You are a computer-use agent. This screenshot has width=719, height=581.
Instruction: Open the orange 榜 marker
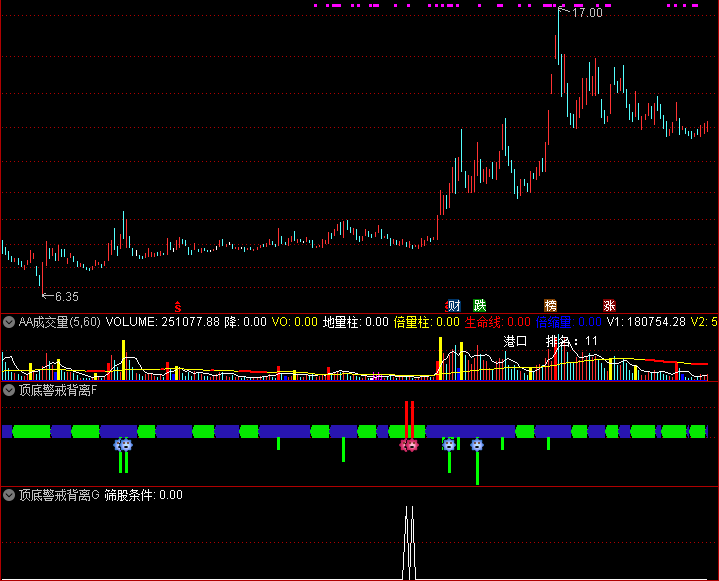(550, 305)
